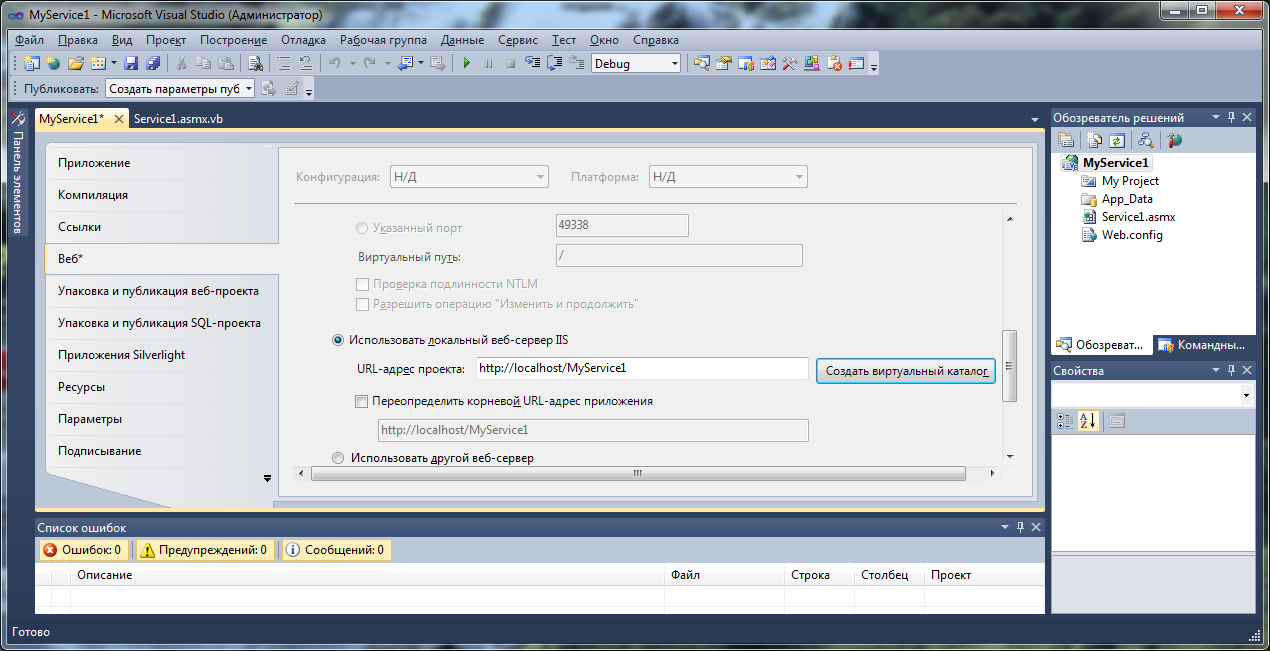Toggle the Ошибок: 0 errors filter

84,550
